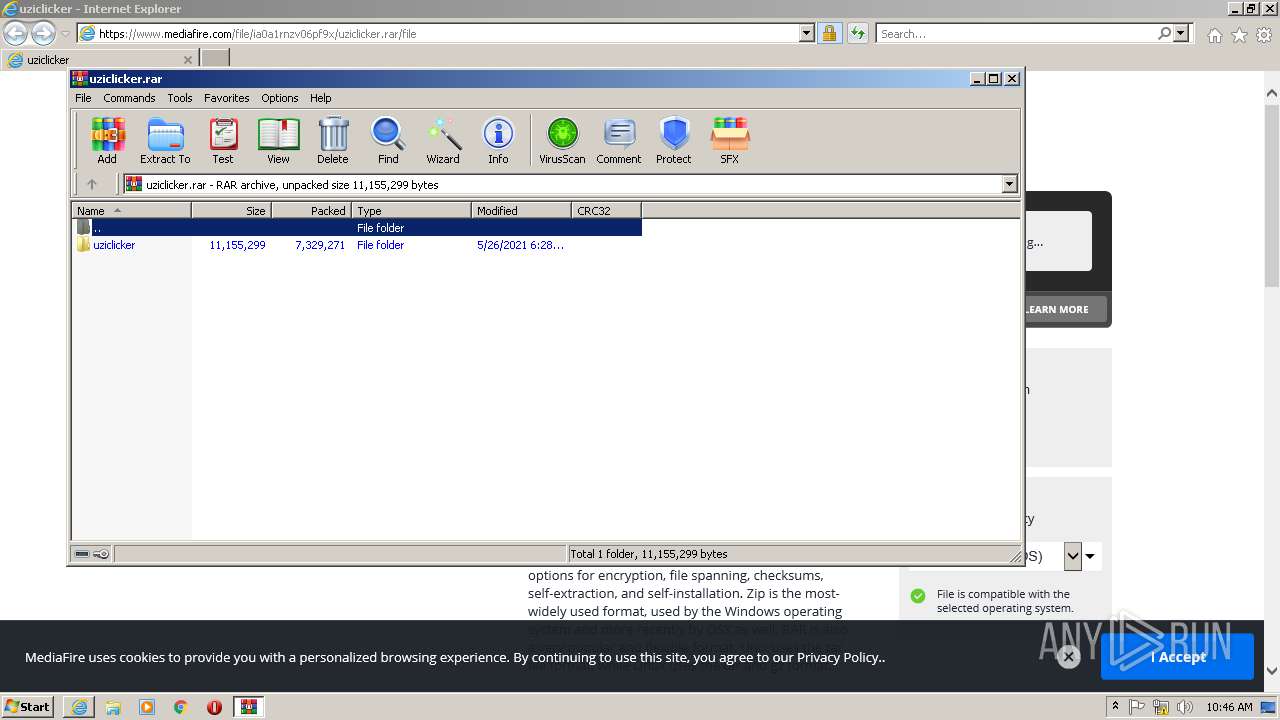This screenshot has width=1280, height=720.
Task: Click the refresh page icon in IE
Action: point(857,33)
